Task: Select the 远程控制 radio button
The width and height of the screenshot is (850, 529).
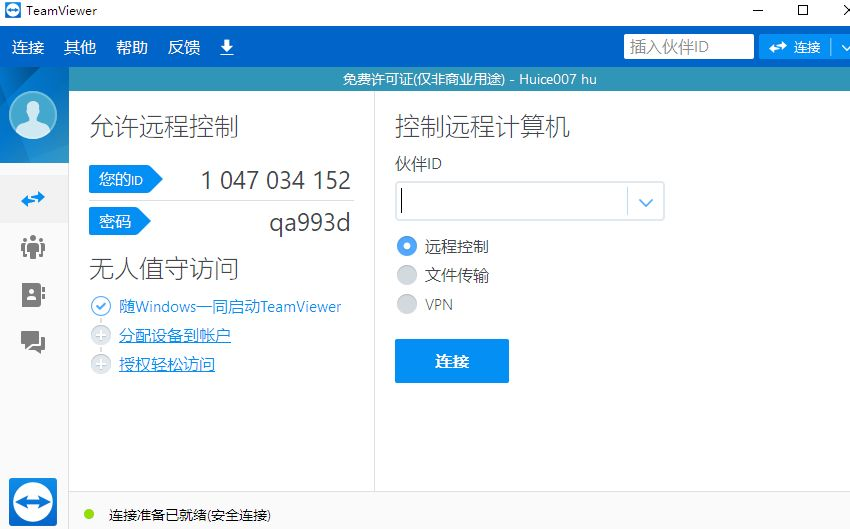Action: tap(407, 246)
